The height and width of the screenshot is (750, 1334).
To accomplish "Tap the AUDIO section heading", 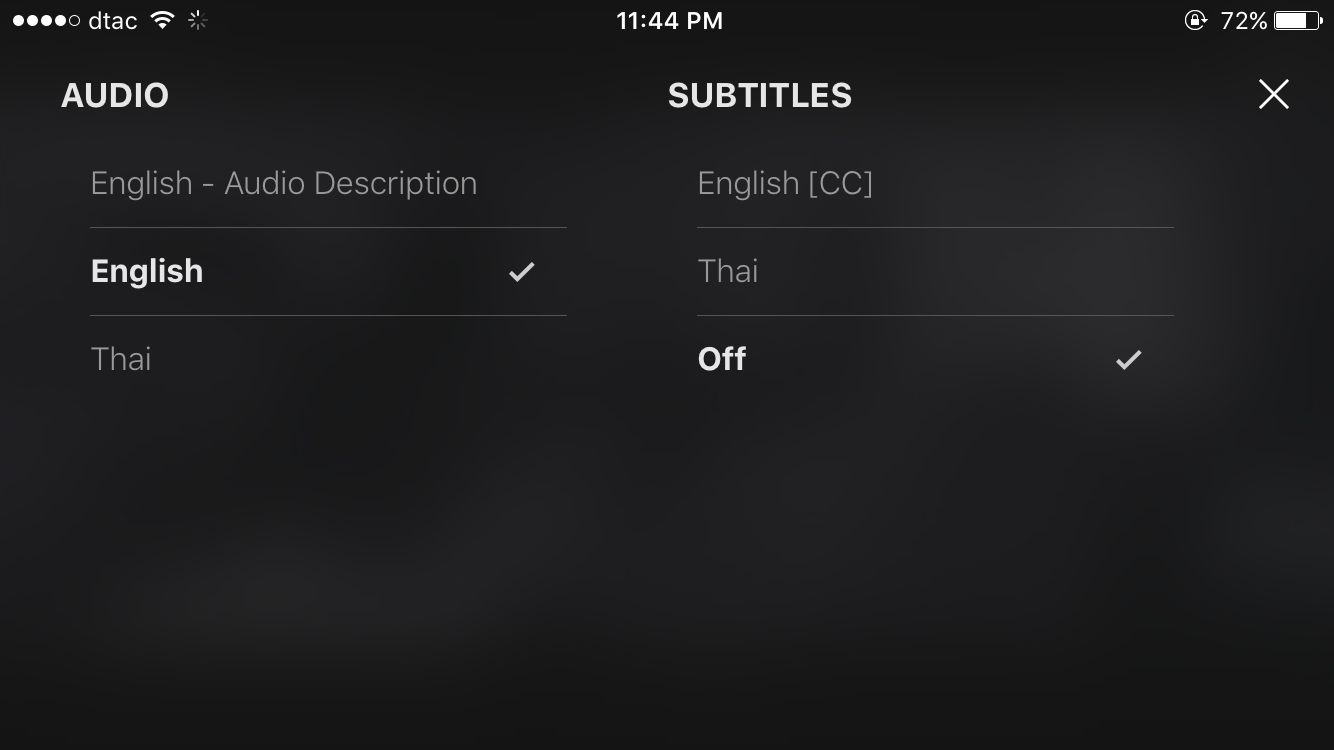I will pyautogui.click(x=115, y=96).
